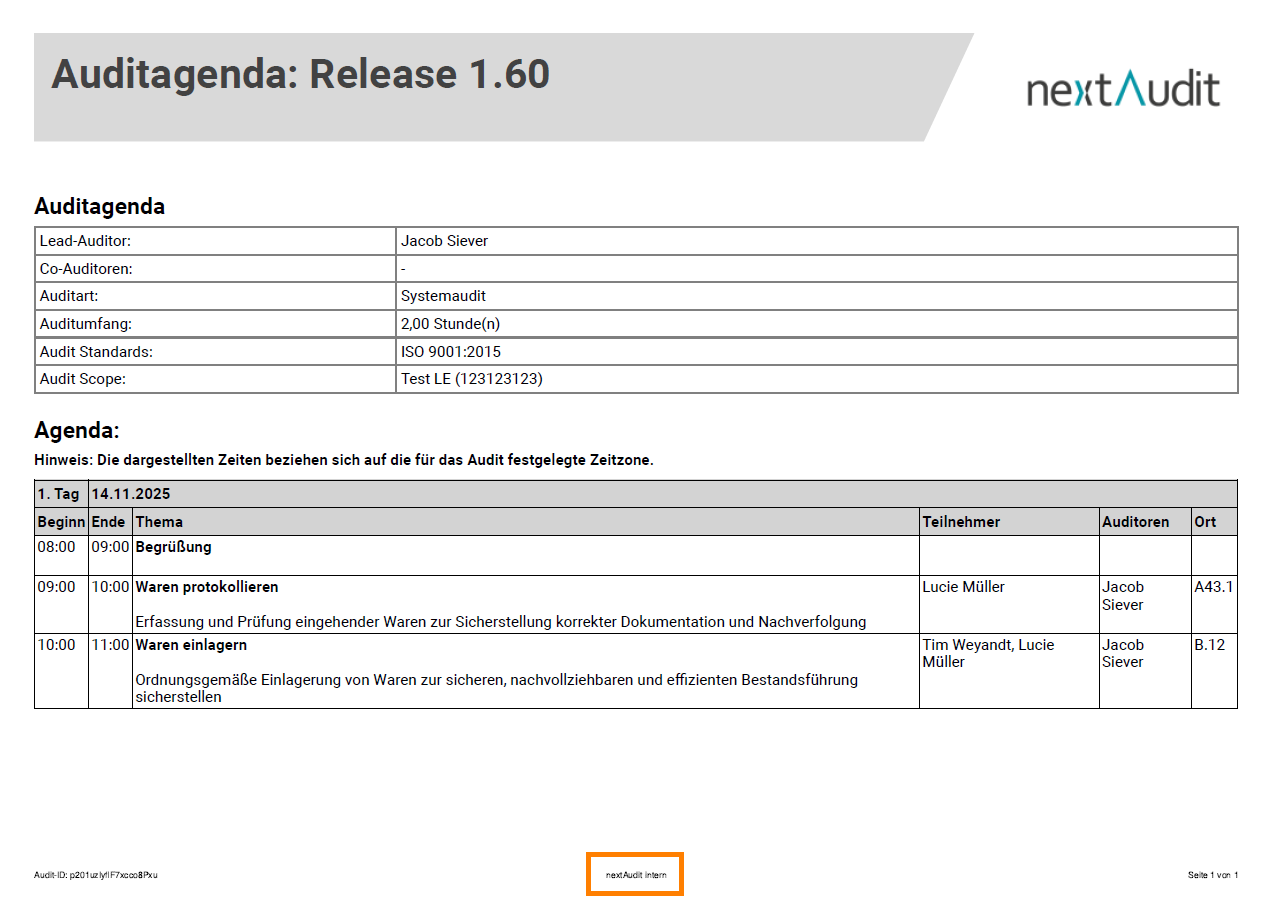The width and height of the screenshot is (1274, 897).
Task: Click the 'Auditagenda: Release 1.60' title
Action: click(300, 75)
